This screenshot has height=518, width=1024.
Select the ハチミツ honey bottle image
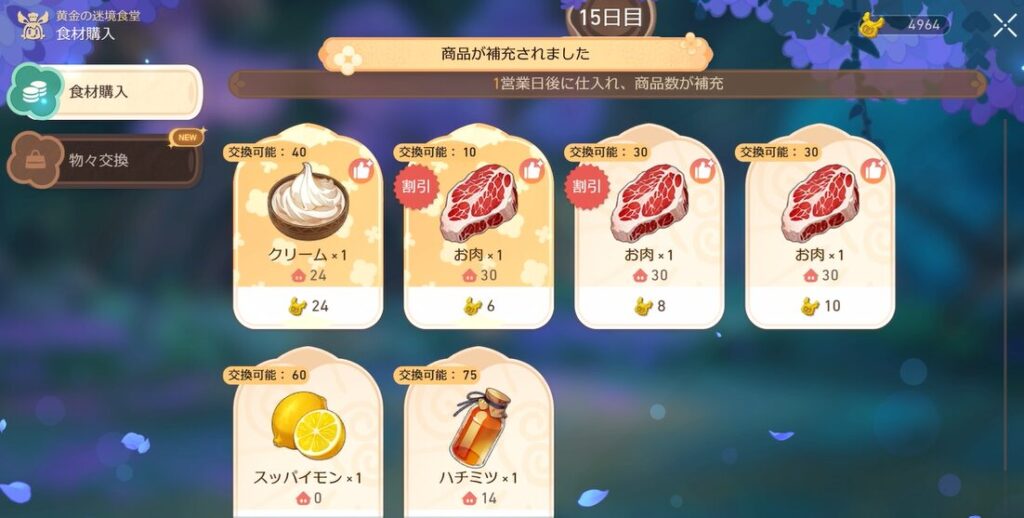pyautogui.click(x=479, y=427)
